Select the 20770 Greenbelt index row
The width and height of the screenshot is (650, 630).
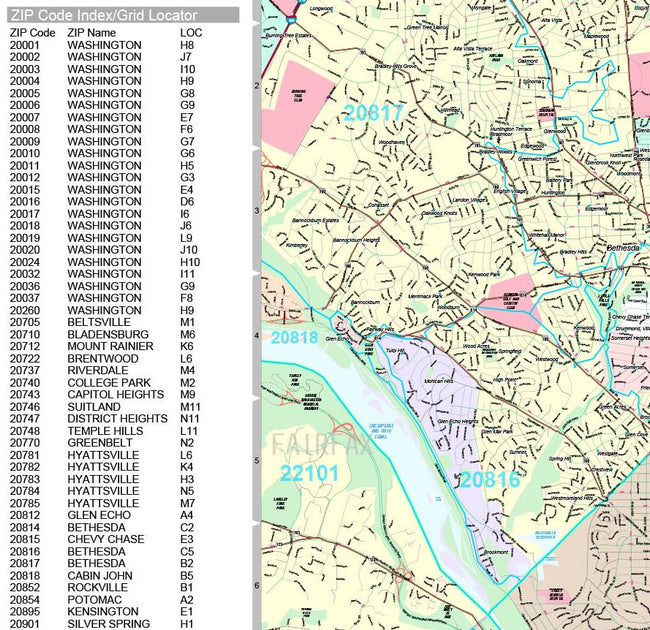(x=100, y=442)
